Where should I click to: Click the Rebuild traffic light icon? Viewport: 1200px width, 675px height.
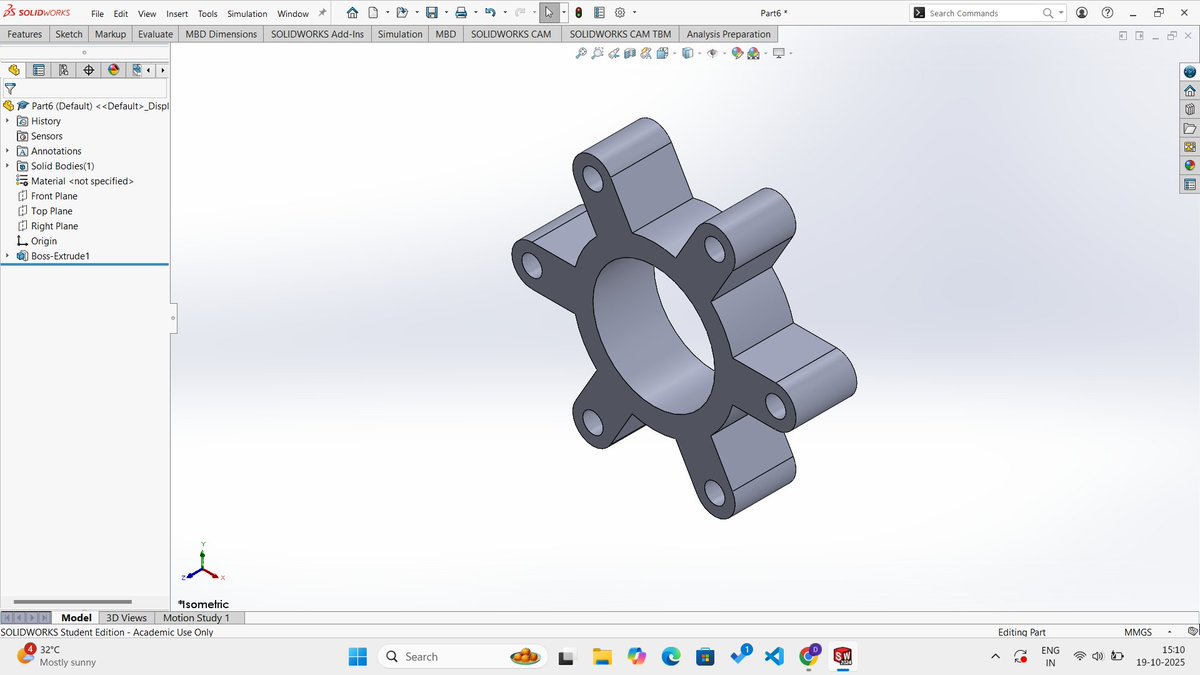pyautogui.click(x=579, y=13)
